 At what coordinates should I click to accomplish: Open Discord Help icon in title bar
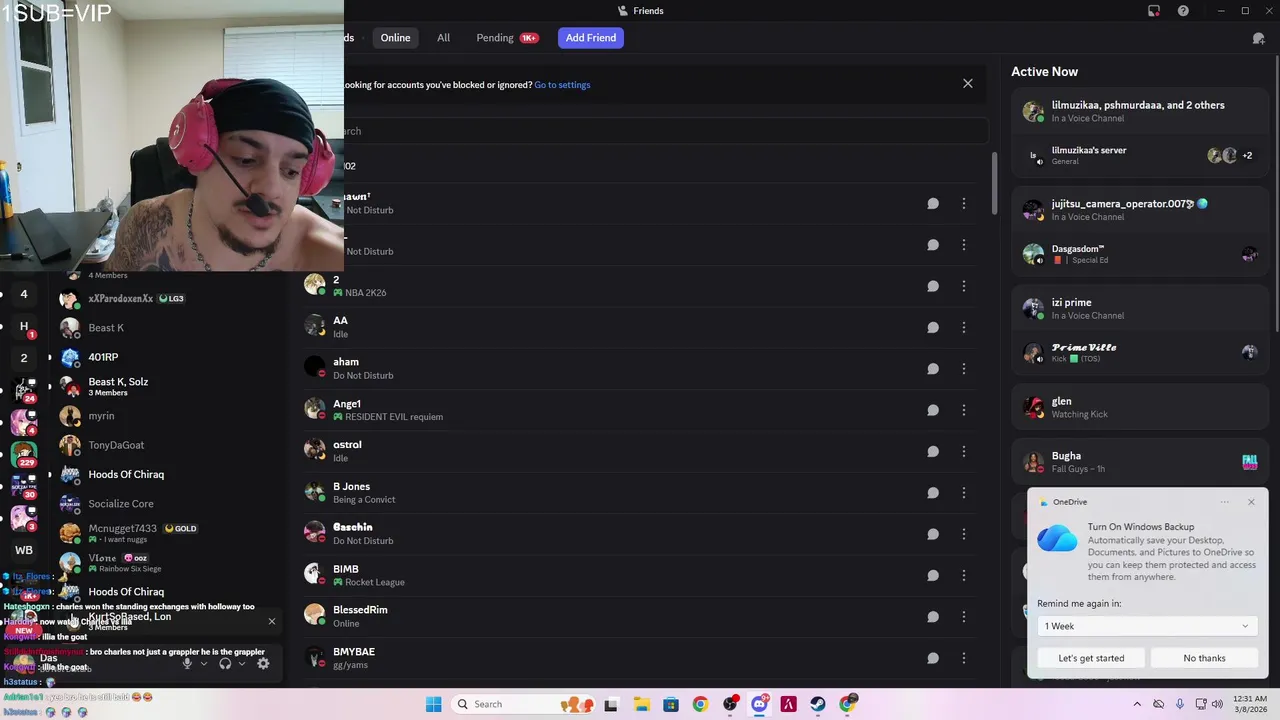click(1183, 11)
